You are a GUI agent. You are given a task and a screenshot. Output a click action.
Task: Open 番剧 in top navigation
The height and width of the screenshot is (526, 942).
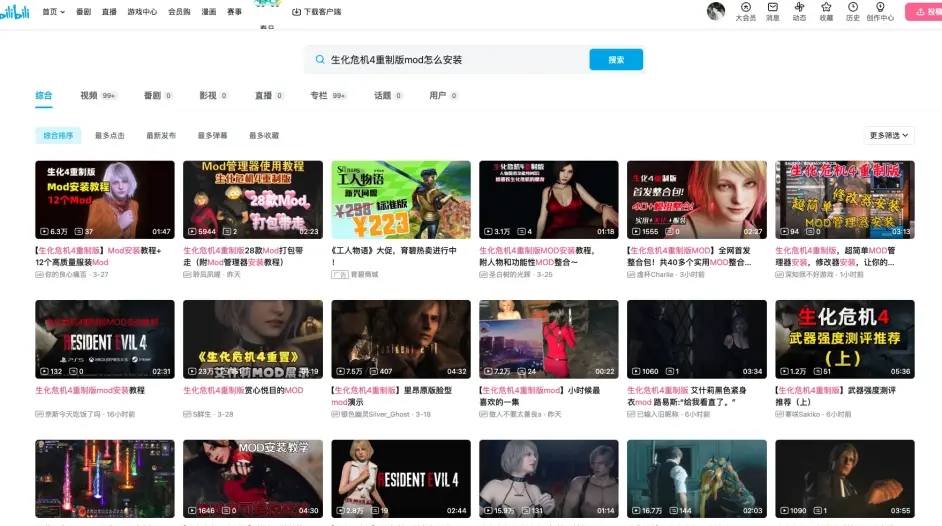coord(84,12)
